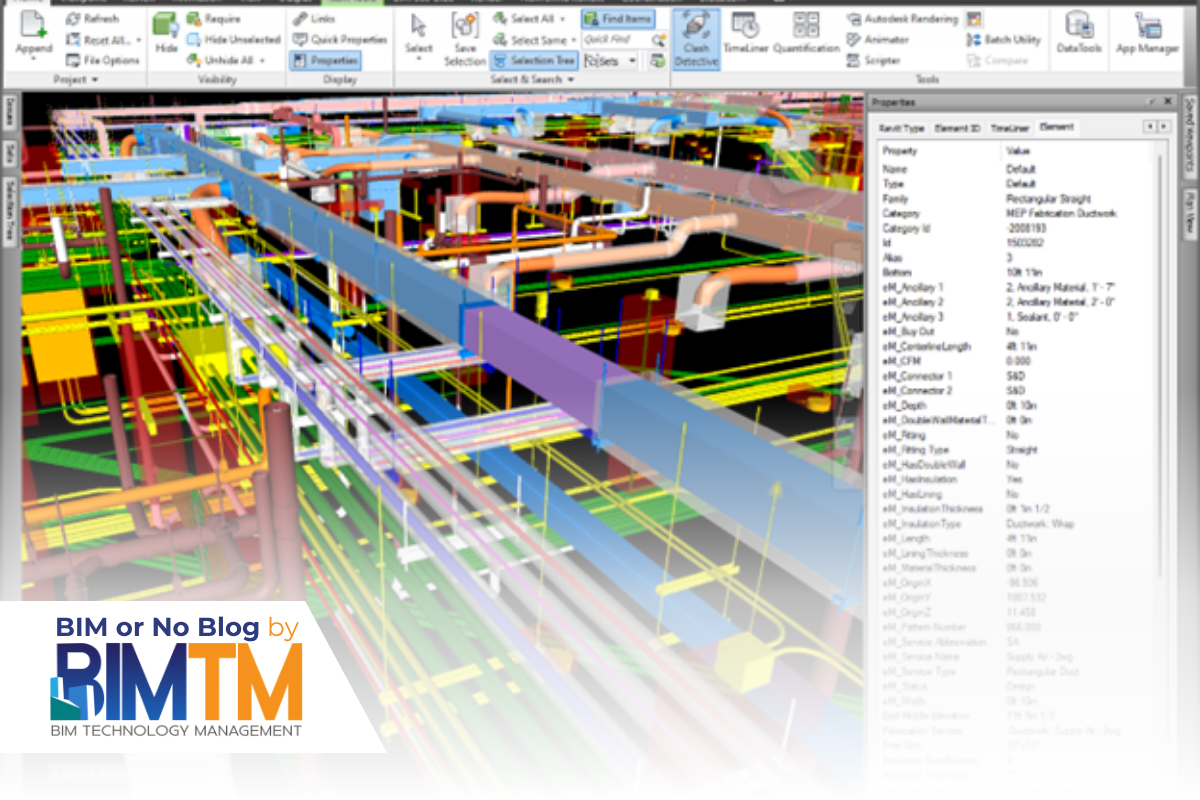The width and height of the screenshot is (1200, 800).
Task: Select the eM_InsulationType property row
Action: [1016, 524]
